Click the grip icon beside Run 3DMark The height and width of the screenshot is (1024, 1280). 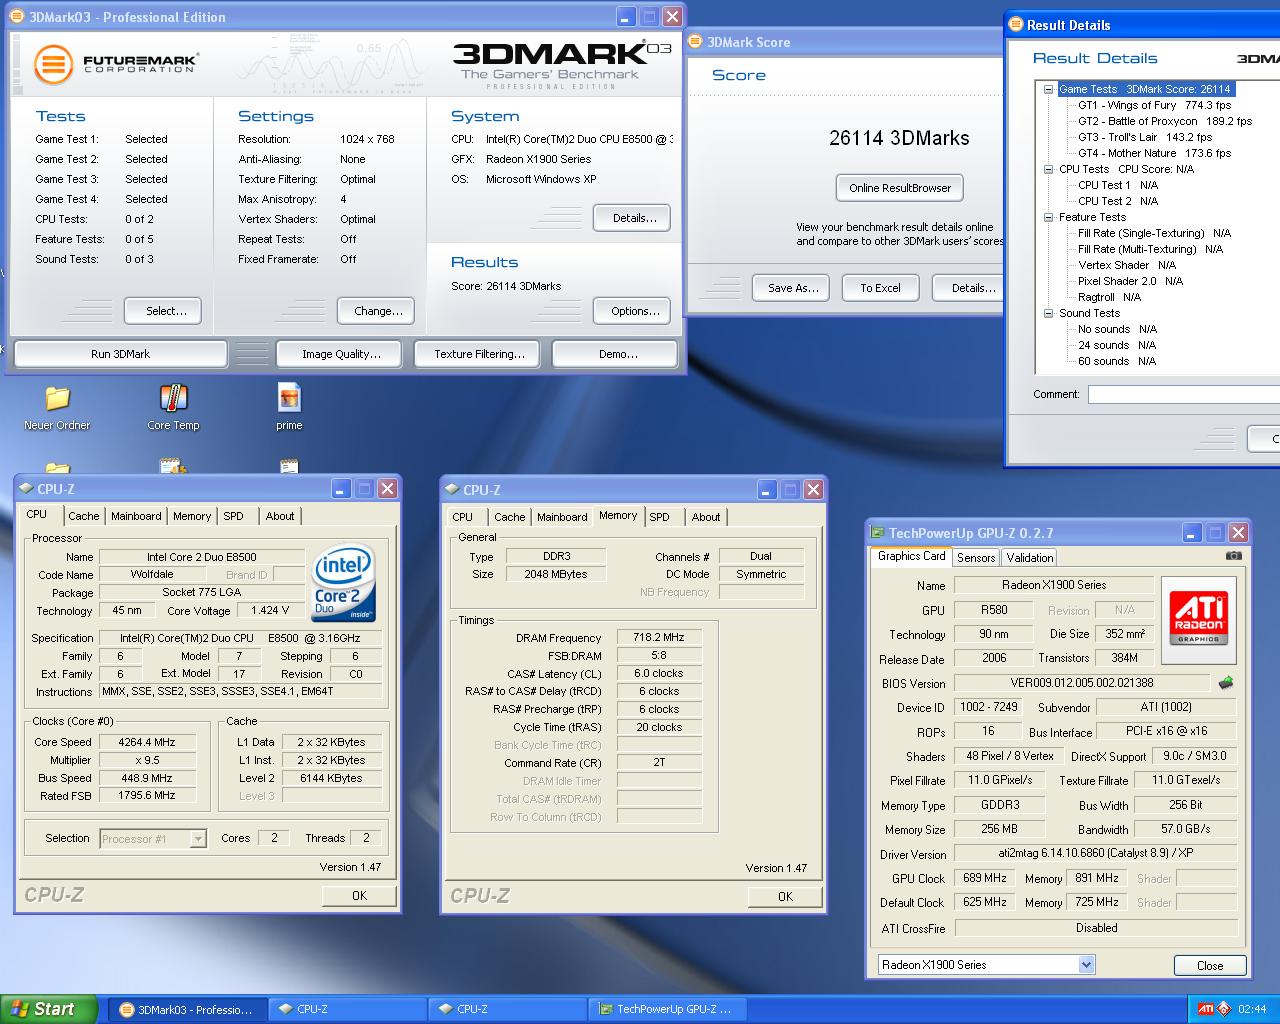[252, 354]
